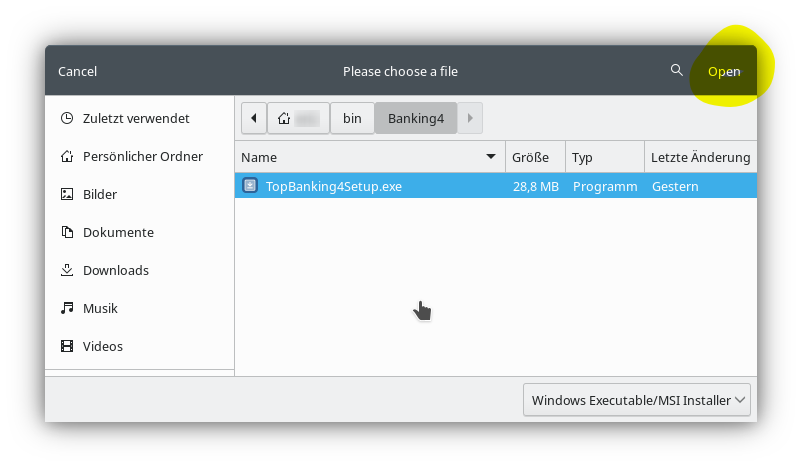The height and width of the screenshot is (467, 802).
Task: Click the Dokumente file icon
Action: [67, 233]
